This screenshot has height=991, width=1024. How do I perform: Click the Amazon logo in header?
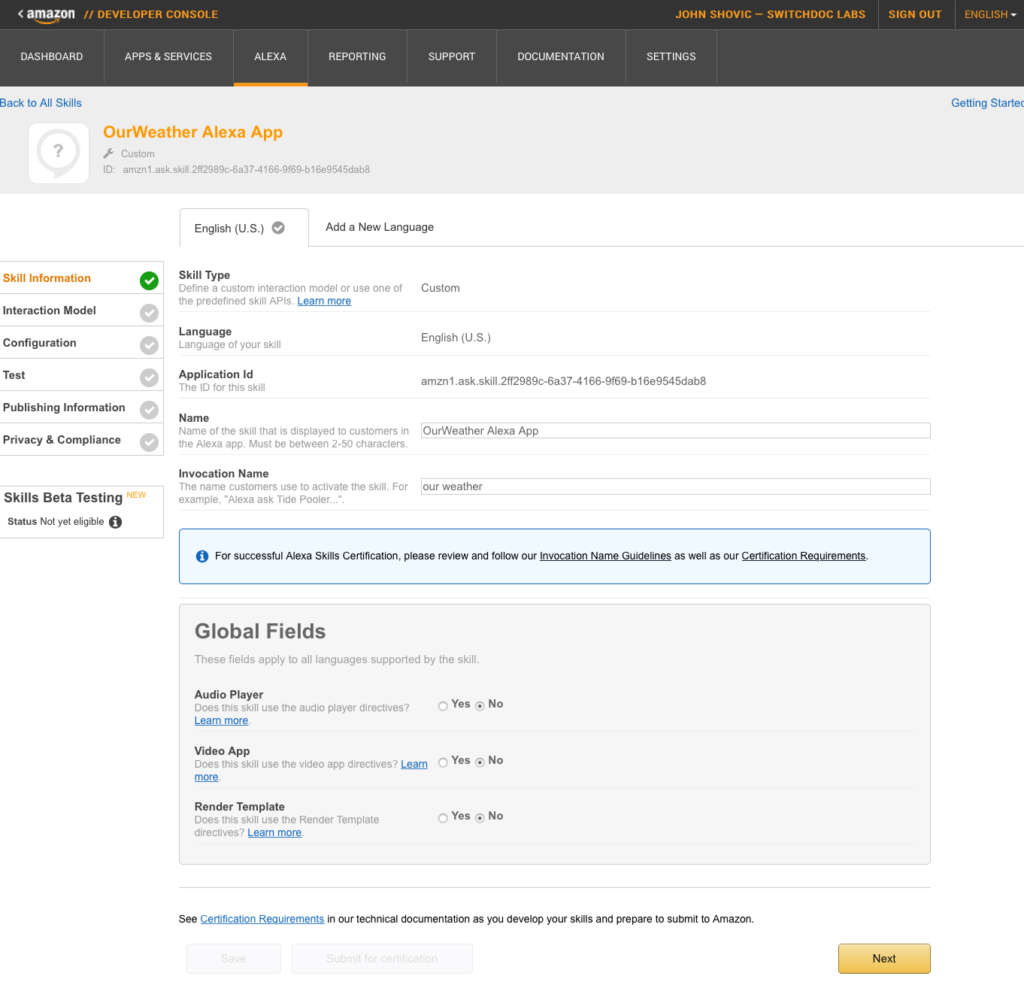(x=50, y=15)
